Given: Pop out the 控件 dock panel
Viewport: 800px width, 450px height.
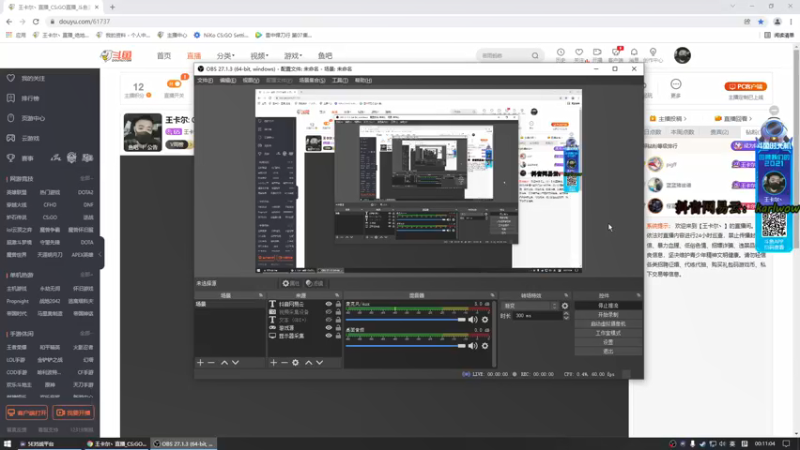Looking at the screenshot, I should tap(638, 295).
